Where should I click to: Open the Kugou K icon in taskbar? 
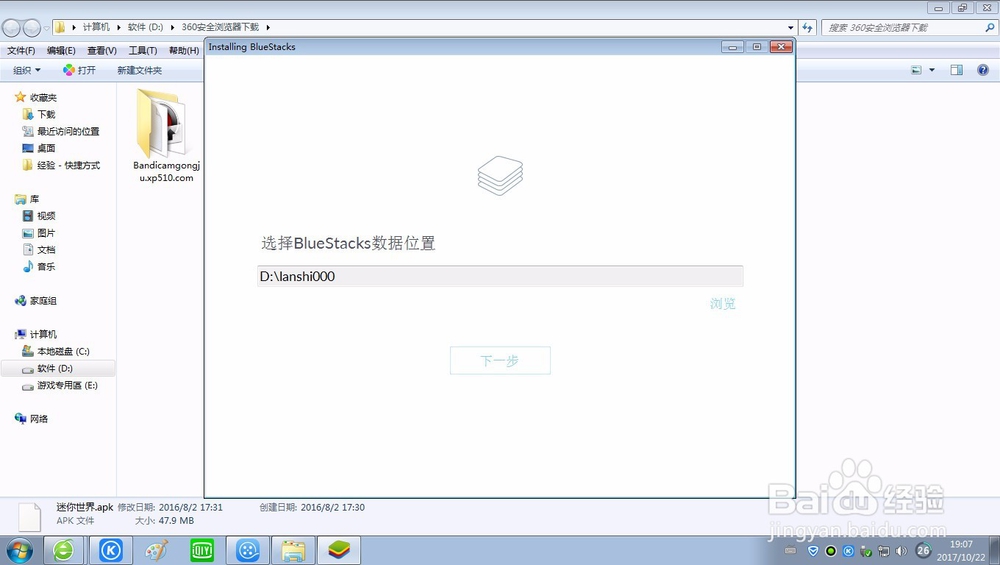110,550
